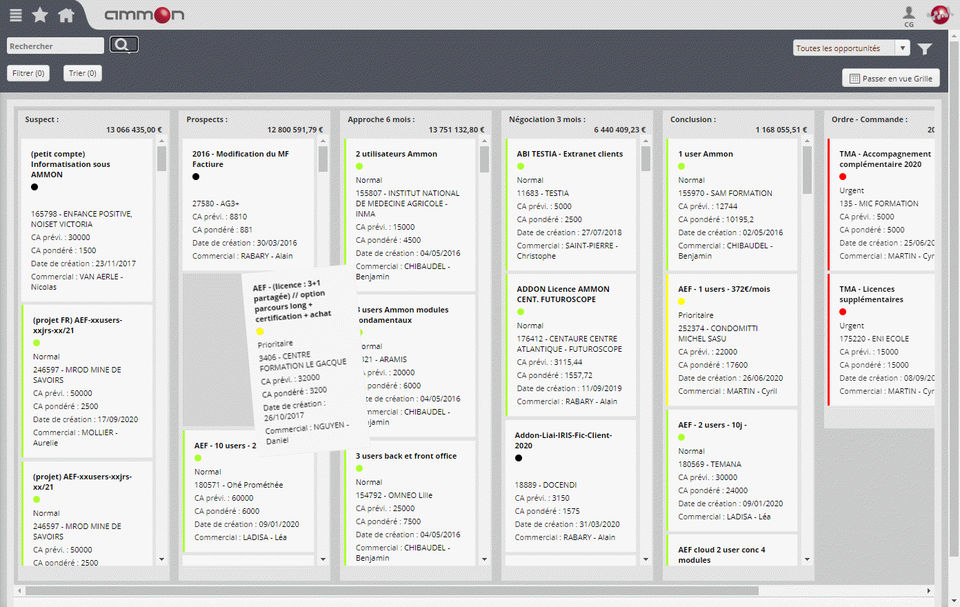This screenshot has width=960, height=607.
Task: Select the Prospects column header
Action: coord(207,119)
